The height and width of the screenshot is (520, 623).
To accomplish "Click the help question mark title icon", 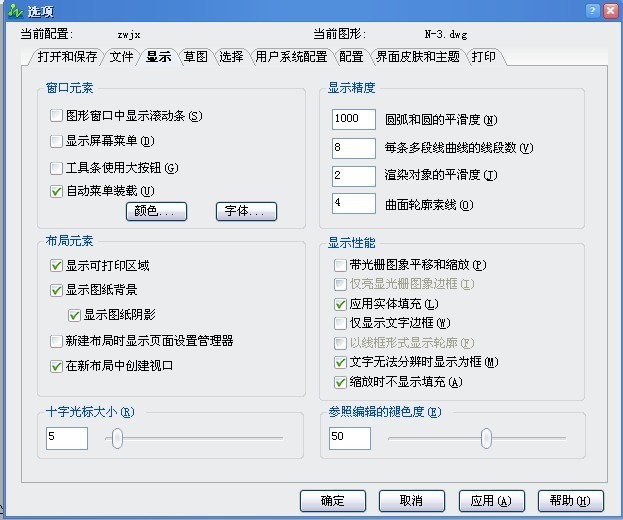I will tap(592, 10).
